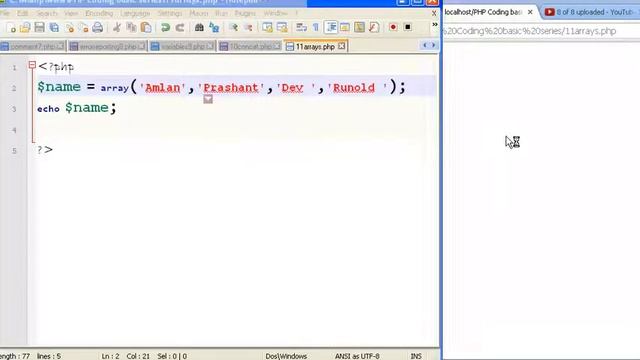Expand the toolbar overflow chevron
Viewport: 640px width, 360px height.
click(x=435, y=25)
